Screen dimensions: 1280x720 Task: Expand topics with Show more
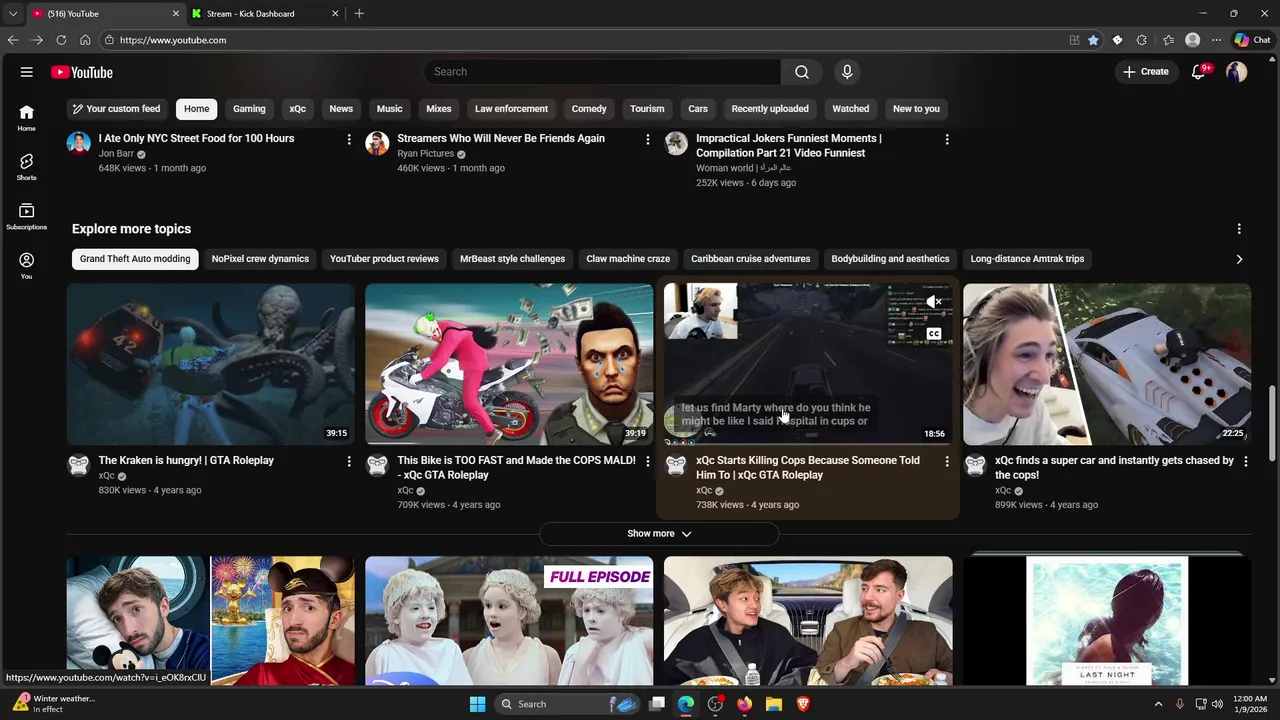pyautogui.click(x=659, y=534)
